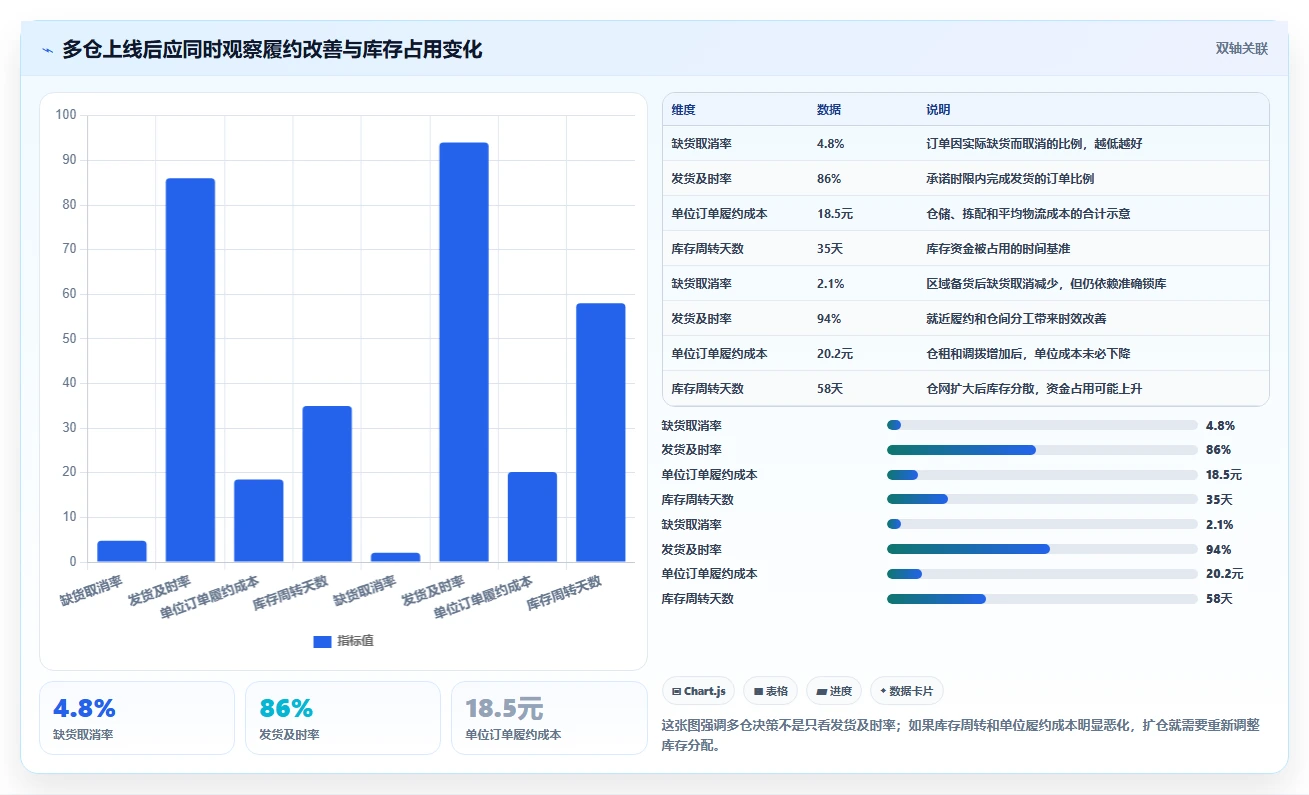
Task: Click the cell 仓租和调拨增加后，单位成本未必下降
Action: pyautogui.click(x=1029, y=354)
